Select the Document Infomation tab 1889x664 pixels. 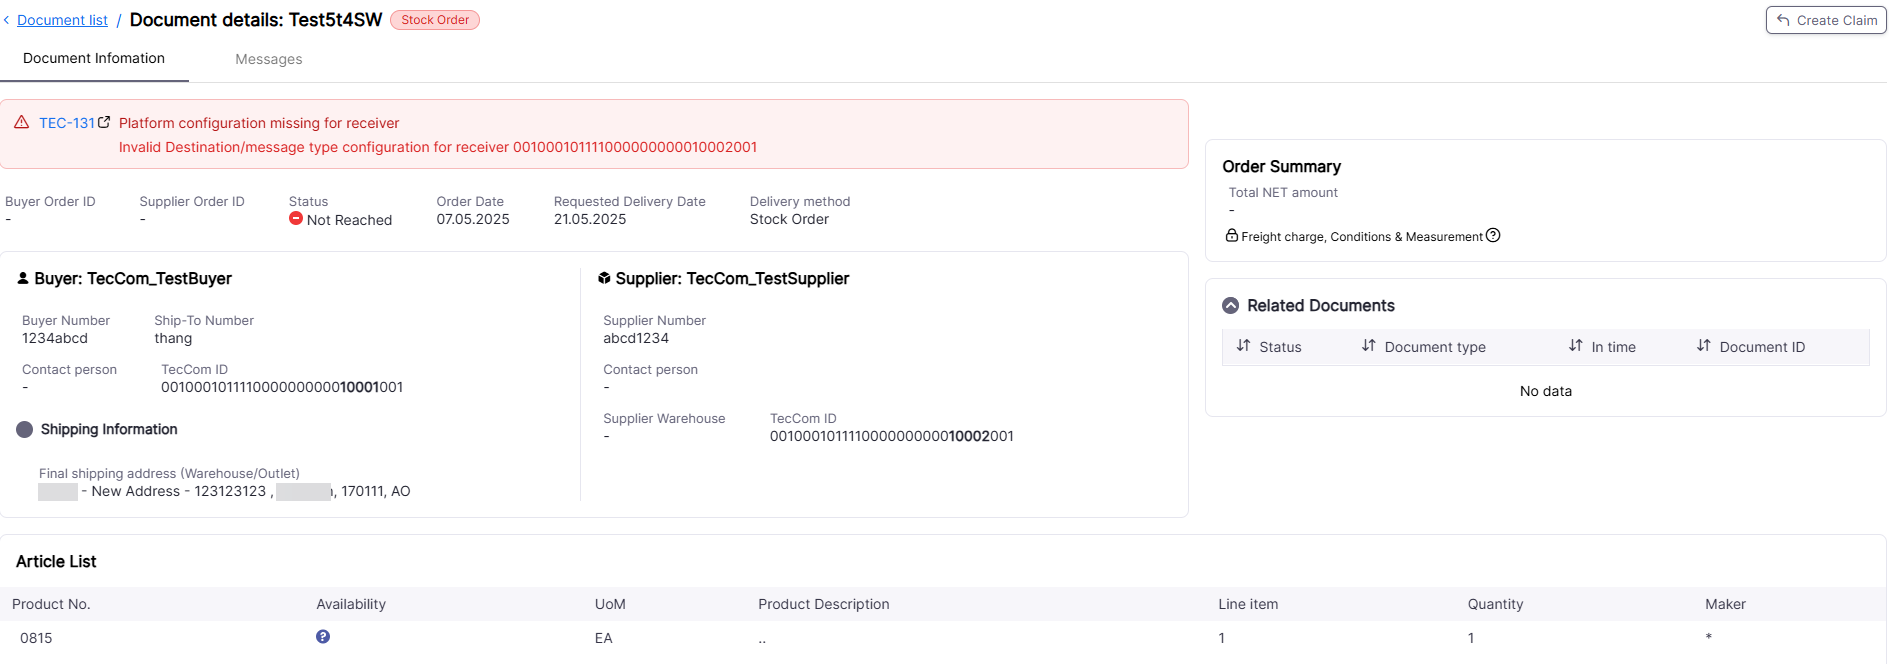coord(94,58)
